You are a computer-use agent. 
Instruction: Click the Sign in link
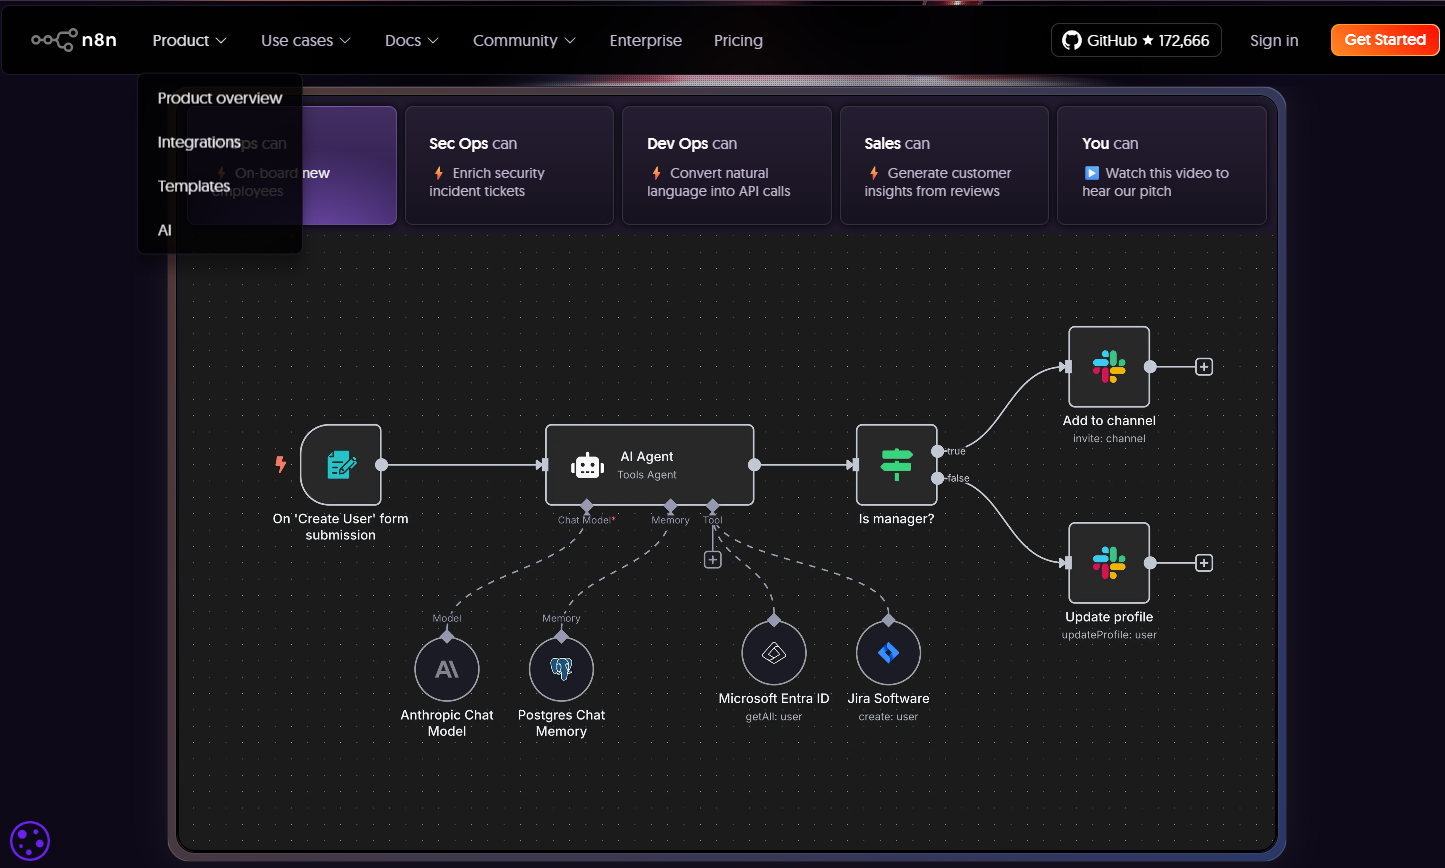coord(1274,41)
